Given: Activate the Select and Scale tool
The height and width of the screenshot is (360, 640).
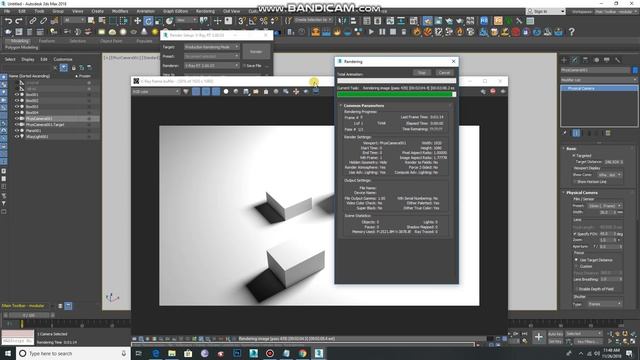Looking at the screenshot, I should pyautogui.click(x=159, y=21).
